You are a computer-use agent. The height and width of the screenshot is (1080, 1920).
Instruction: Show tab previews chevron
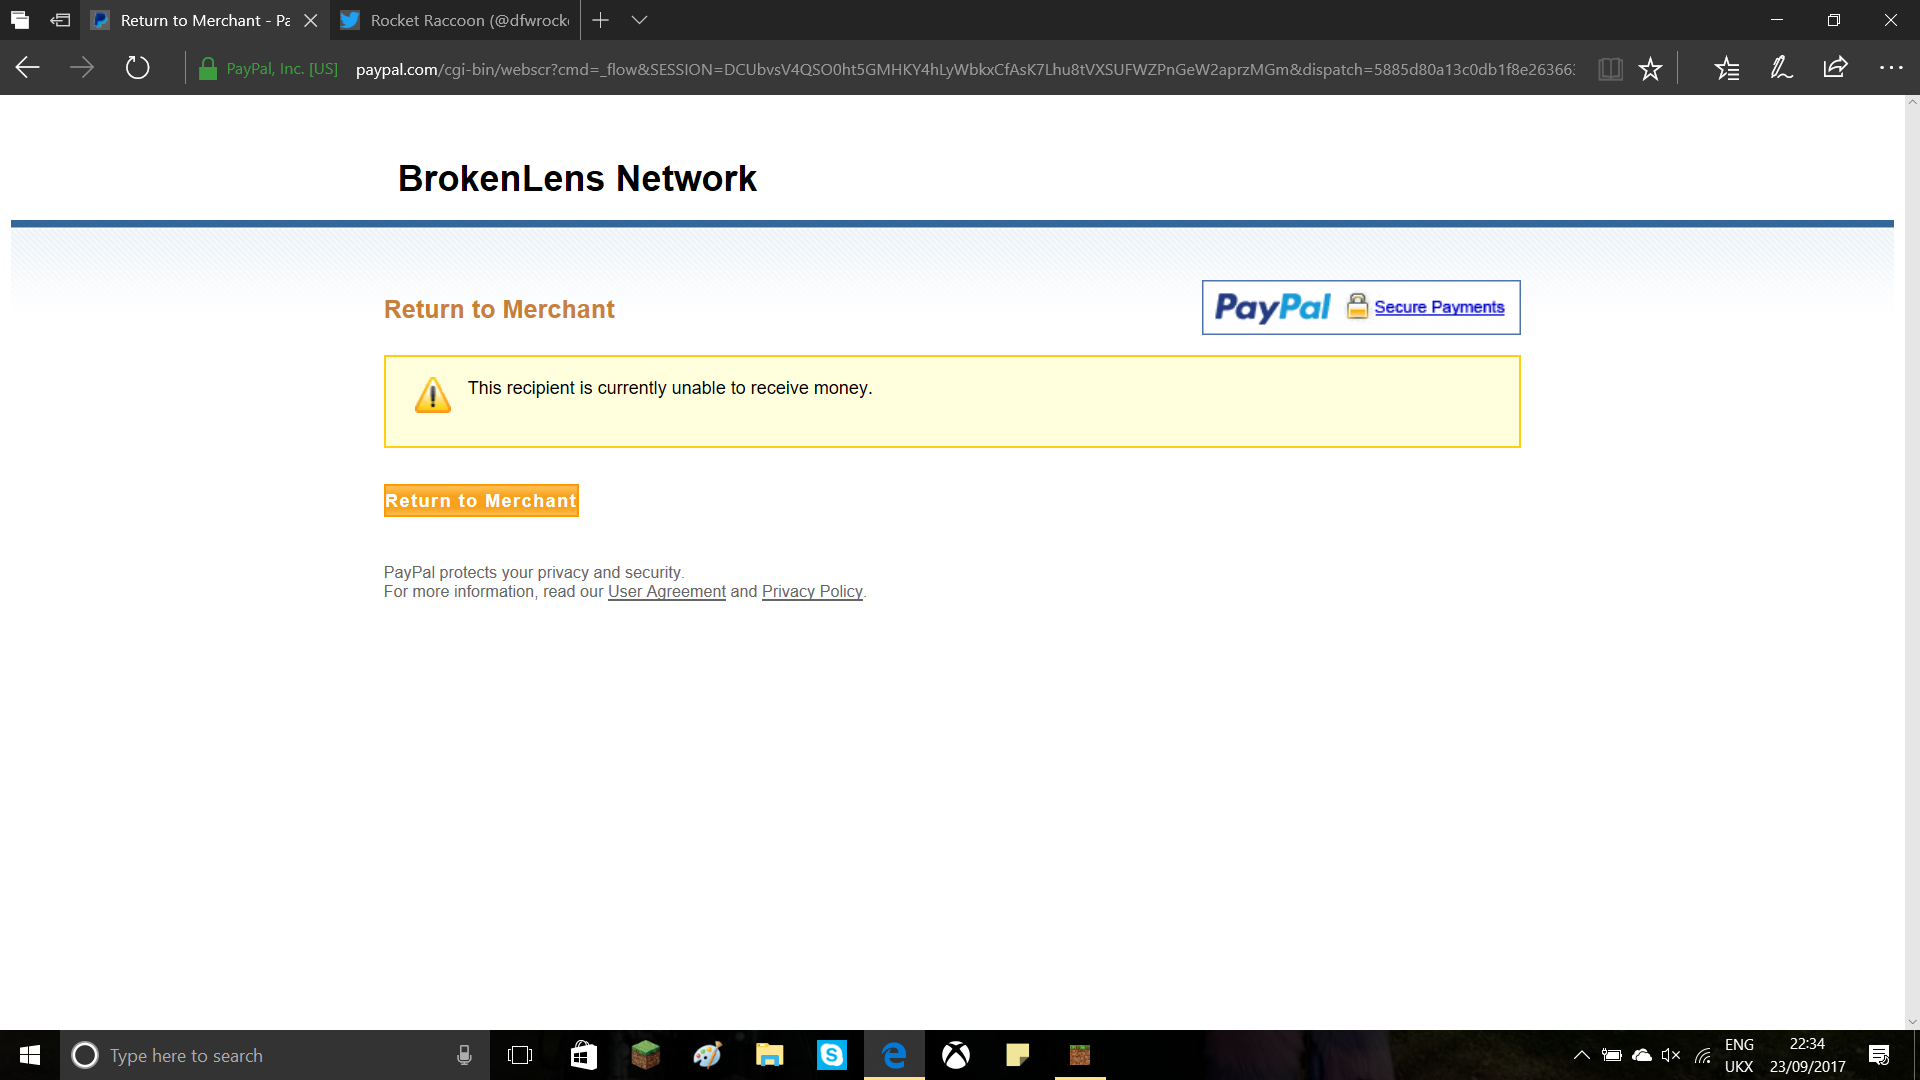[640, 20]
